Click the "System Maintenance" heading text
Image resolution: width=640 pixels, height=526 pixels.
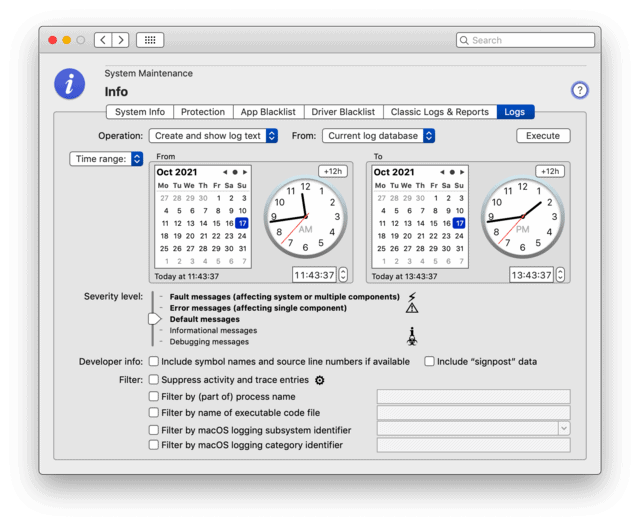tap(149, 73)
